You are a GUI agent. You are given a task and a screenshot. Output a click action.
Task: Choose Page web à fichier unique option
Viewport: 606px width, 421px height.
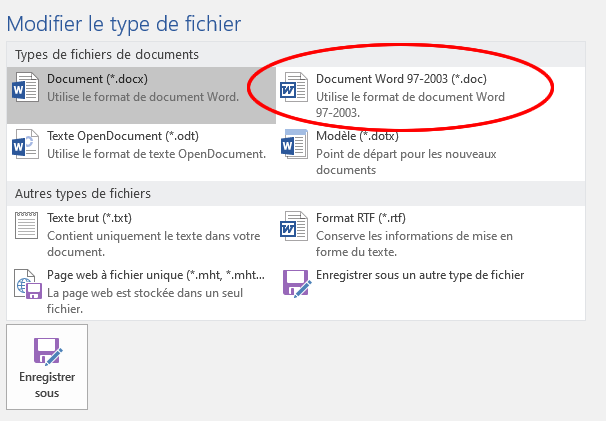pos(156,275)
